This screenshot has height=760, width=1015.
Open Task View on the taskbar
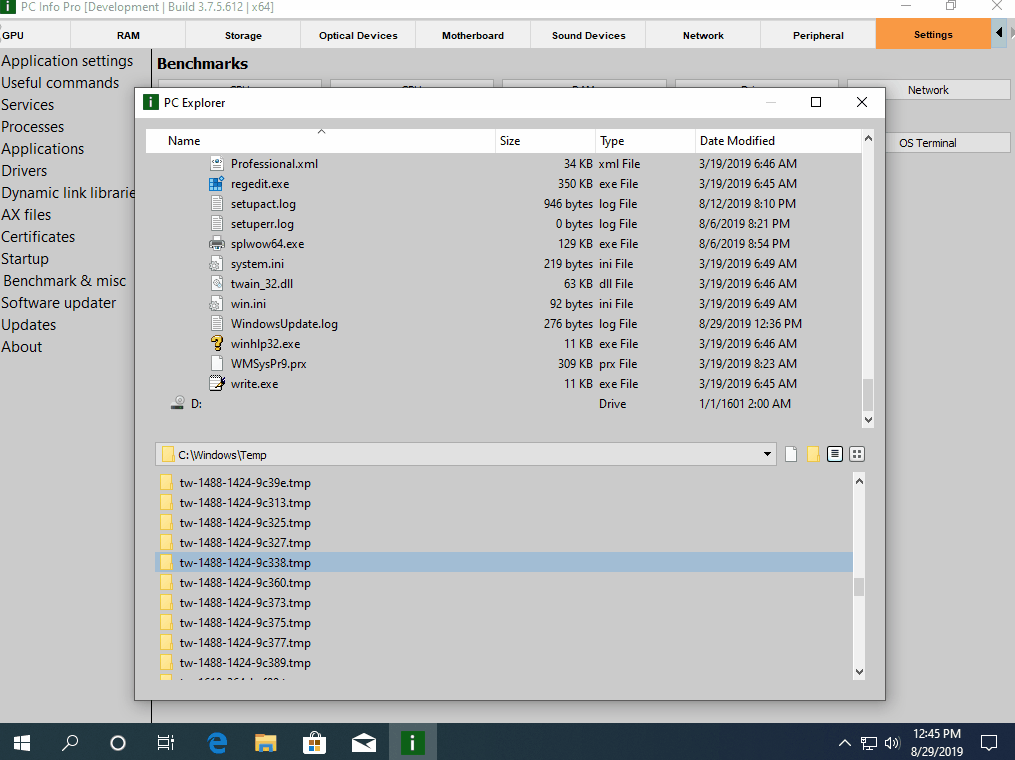(x=166, y=742)
